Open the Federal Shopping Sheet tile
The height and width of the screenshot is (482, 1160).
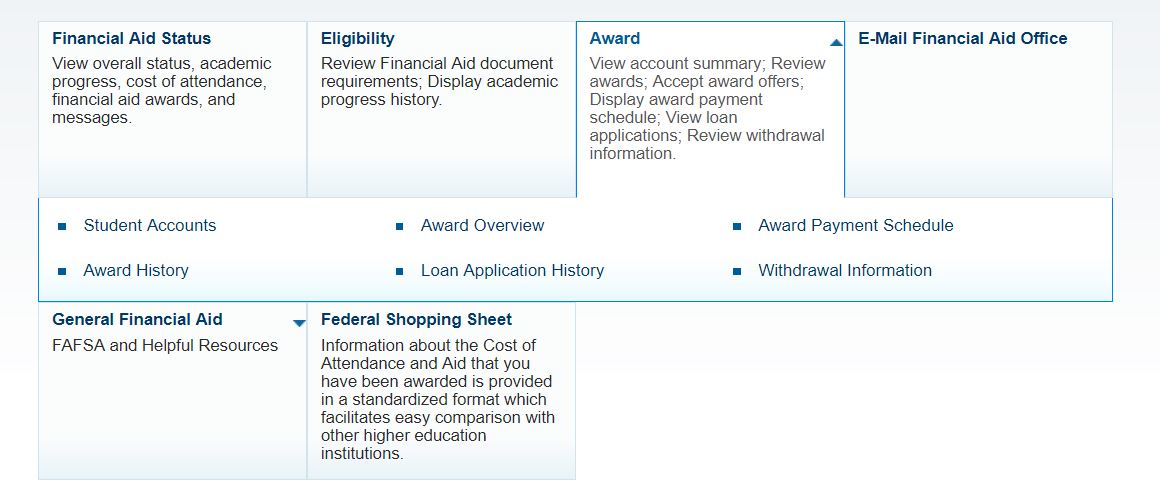[x=416, y=320]
